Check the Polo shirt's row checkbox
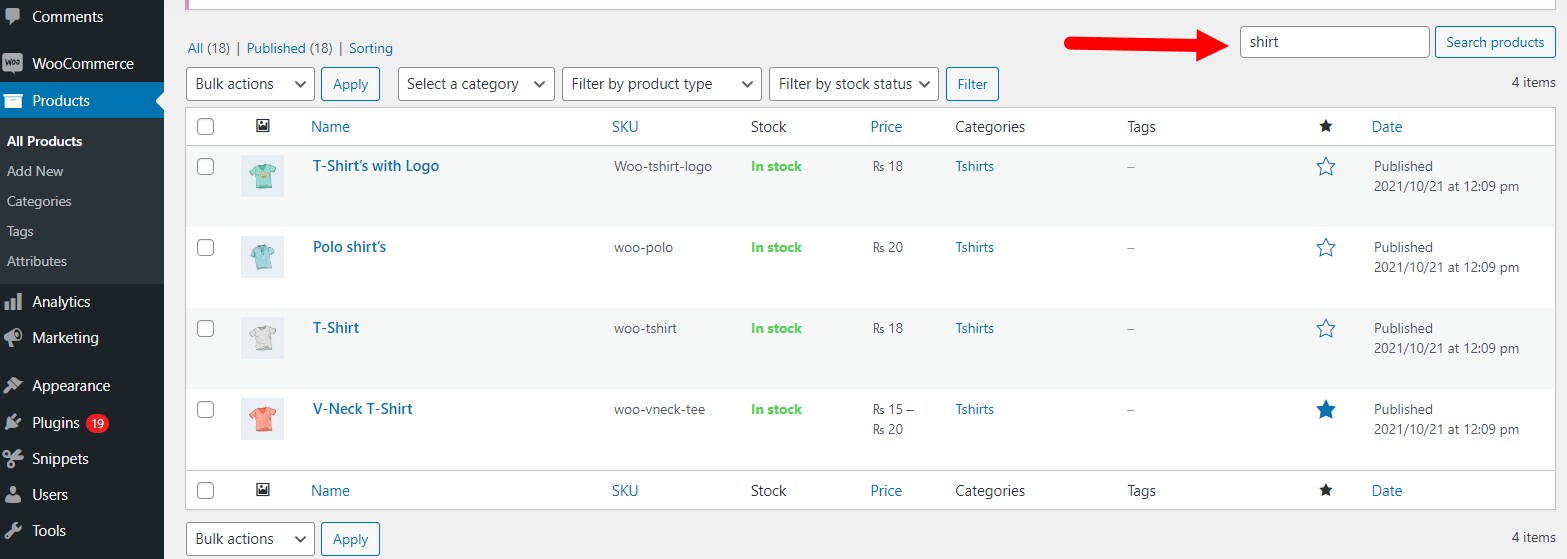The width and height of the screenshot is (1567, 559). (x=206, y=247)
